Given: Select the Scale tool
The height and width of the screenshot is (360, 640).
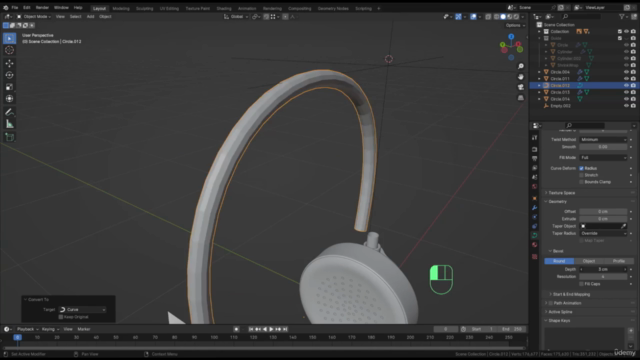Looking at the screenshot, I should click(x=9, y=87).
